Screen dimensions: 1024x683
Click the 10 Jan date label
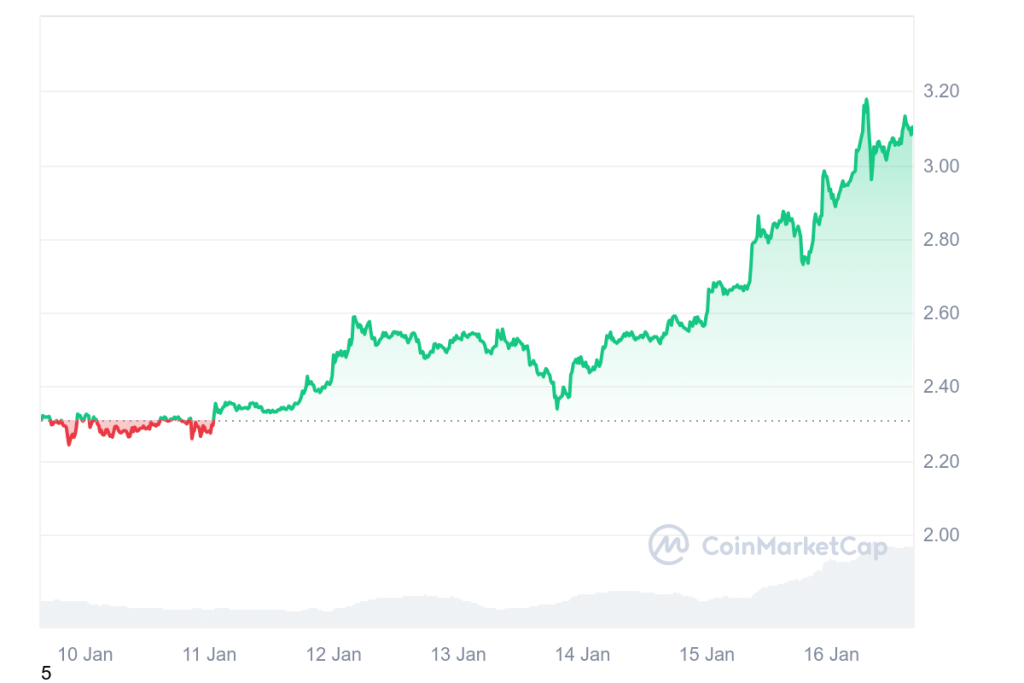[85, 655]
